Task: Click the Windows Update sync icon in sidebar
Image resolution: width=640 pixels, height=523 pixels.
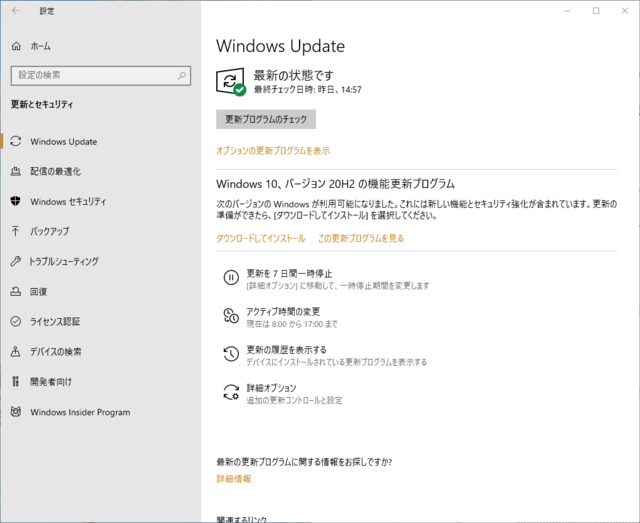Action: point(16,141)
